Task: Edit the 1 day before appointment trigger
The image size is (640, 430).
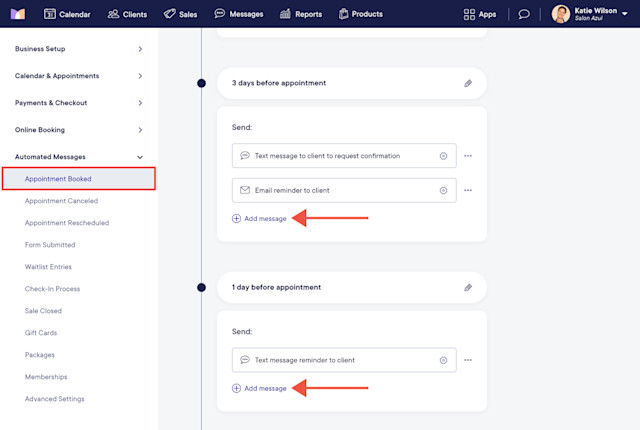Action: [468, 288]
